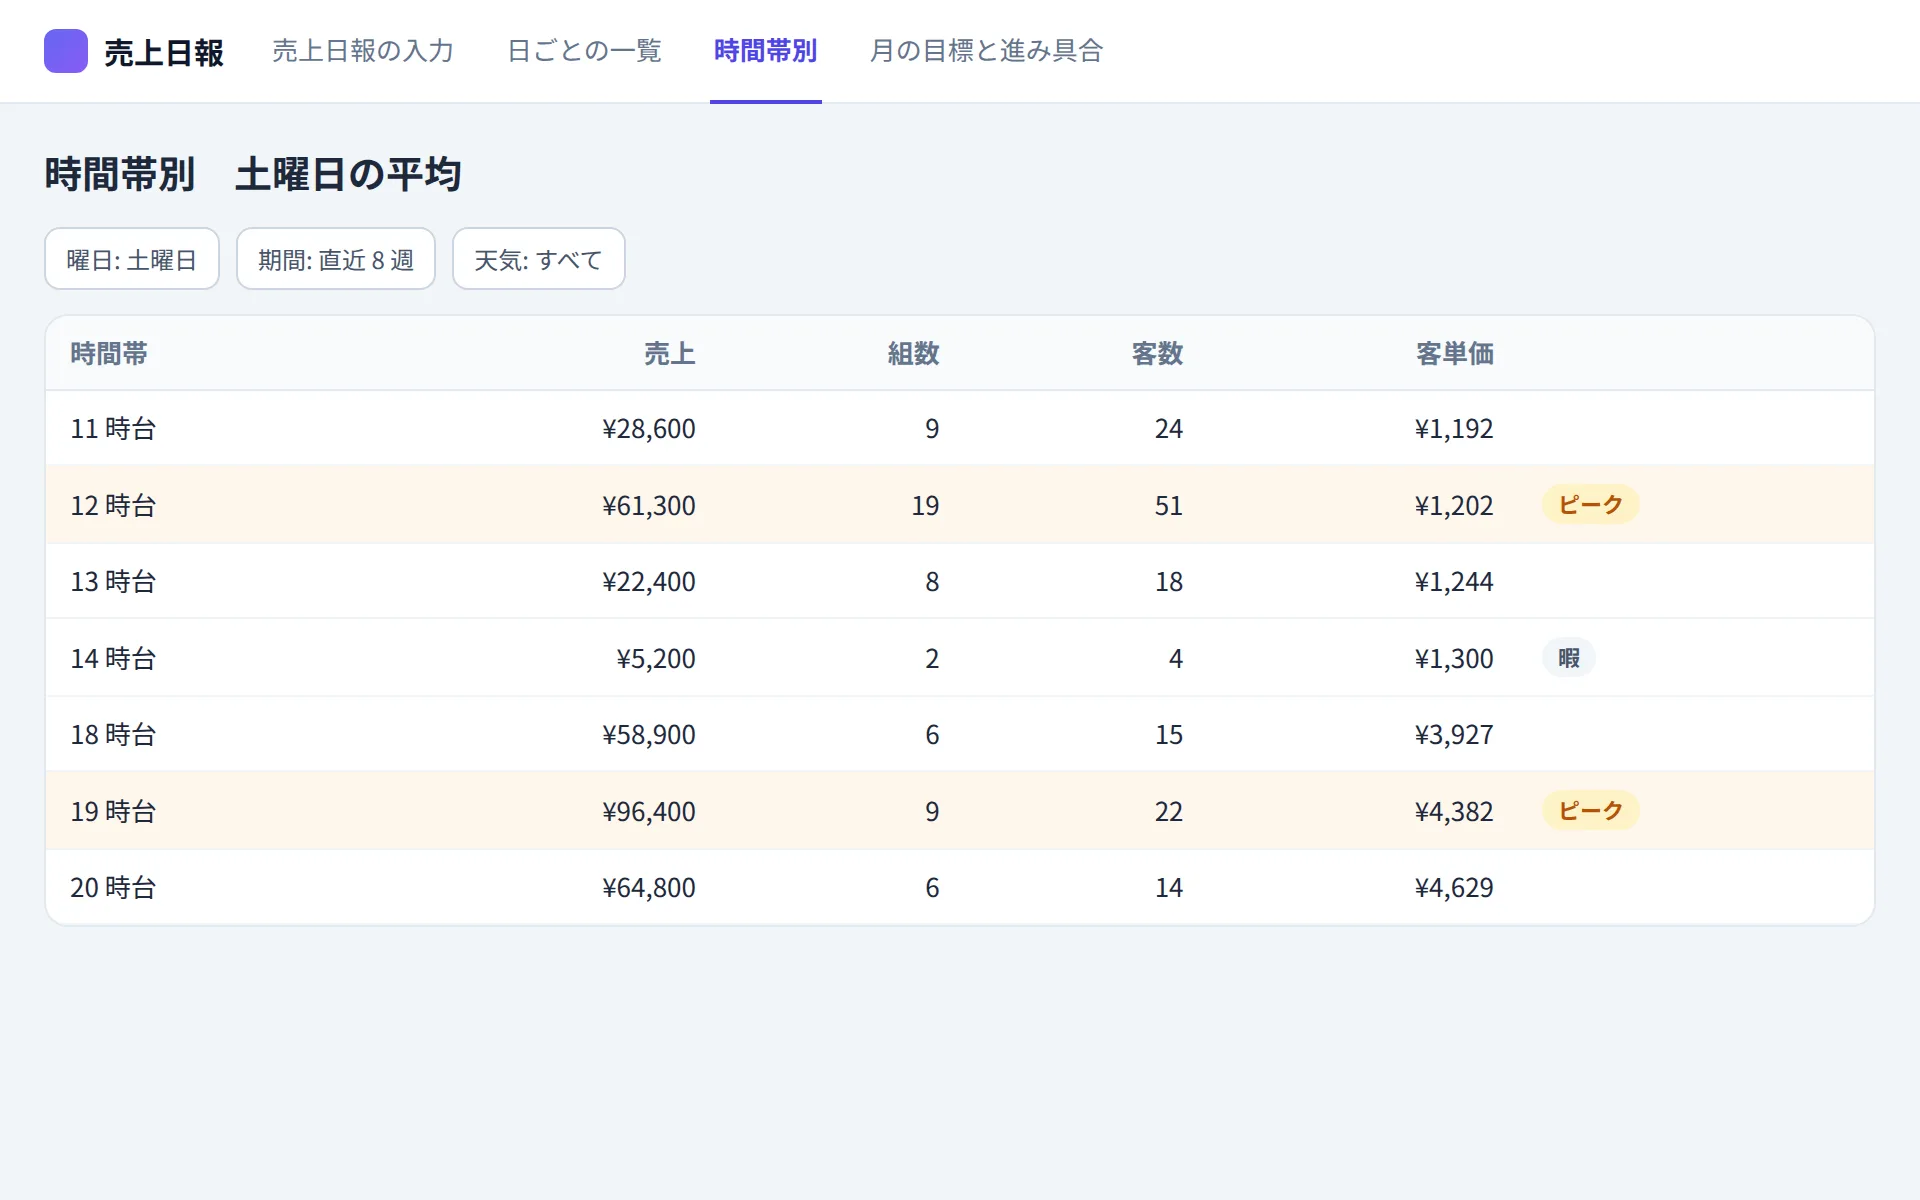1920x1200 pixels.
Task: Click the 客単価 value ¥1,244
Action: click(1454, 582)
